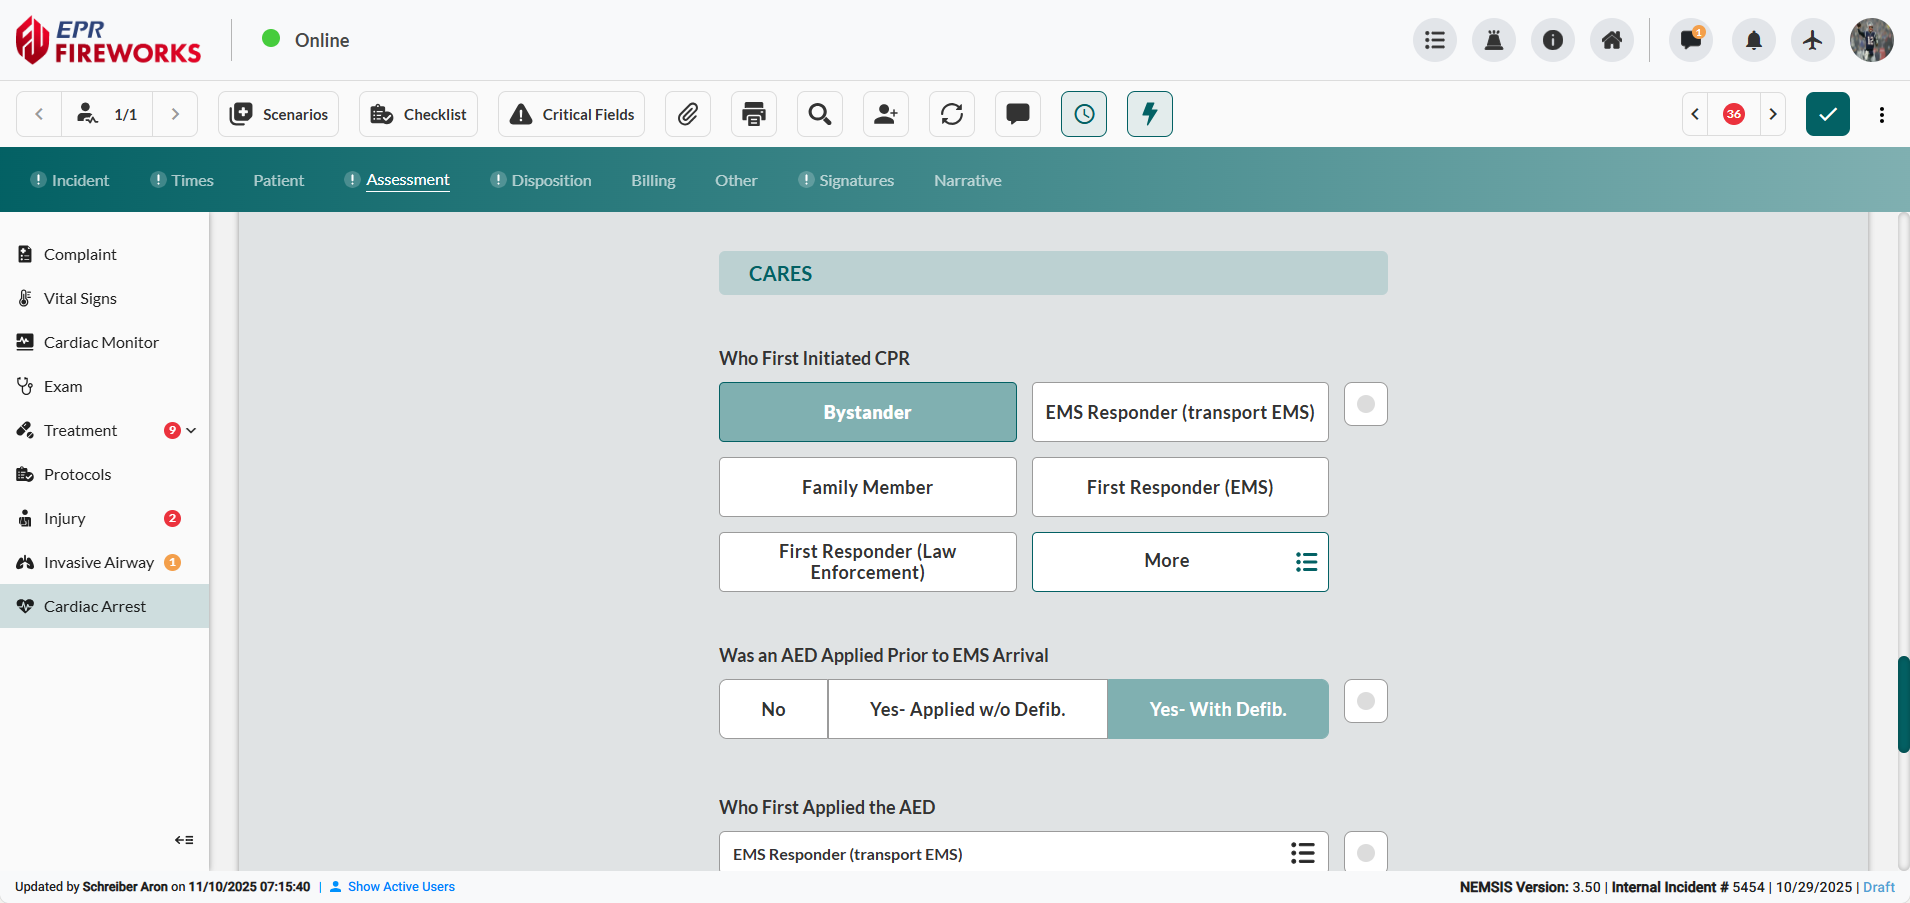
Task: Click the printer icon in toolbar
Action: click(x=754, y=114)
